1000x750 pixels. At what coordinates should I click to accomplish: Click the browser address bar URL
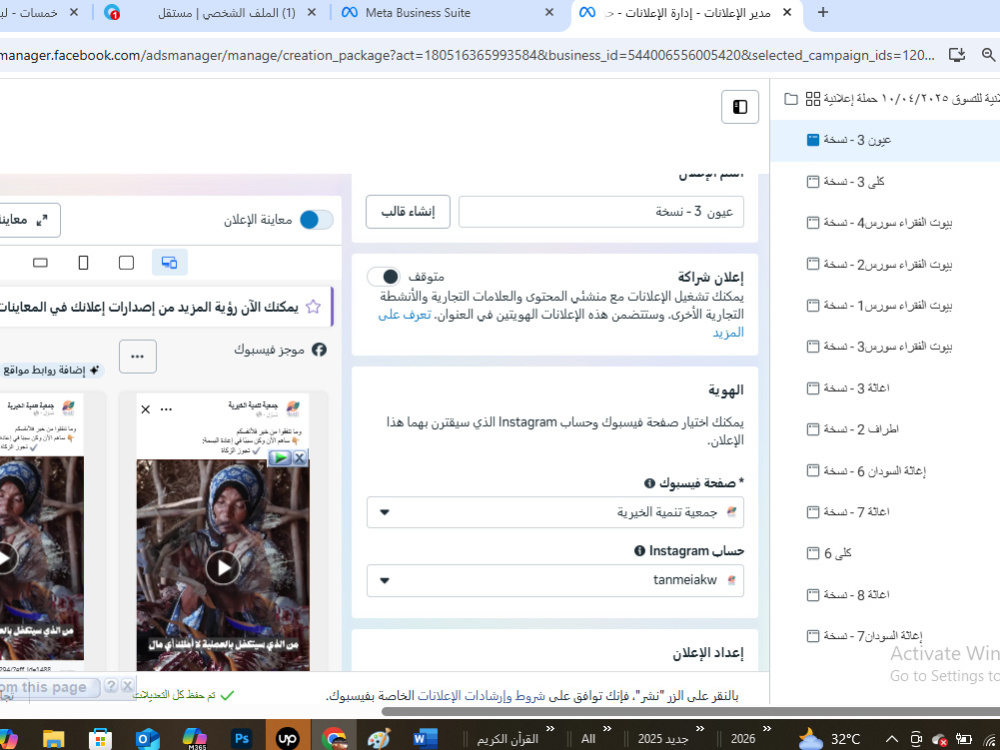pos(467,55)
